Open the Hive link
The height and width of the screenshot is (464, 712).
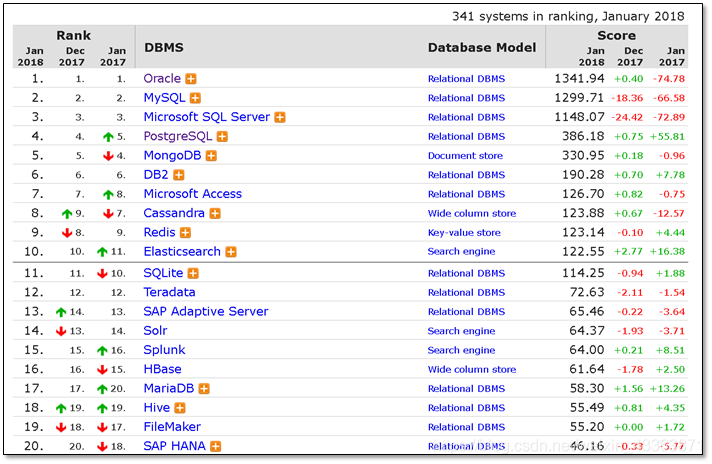click(157, 408)
